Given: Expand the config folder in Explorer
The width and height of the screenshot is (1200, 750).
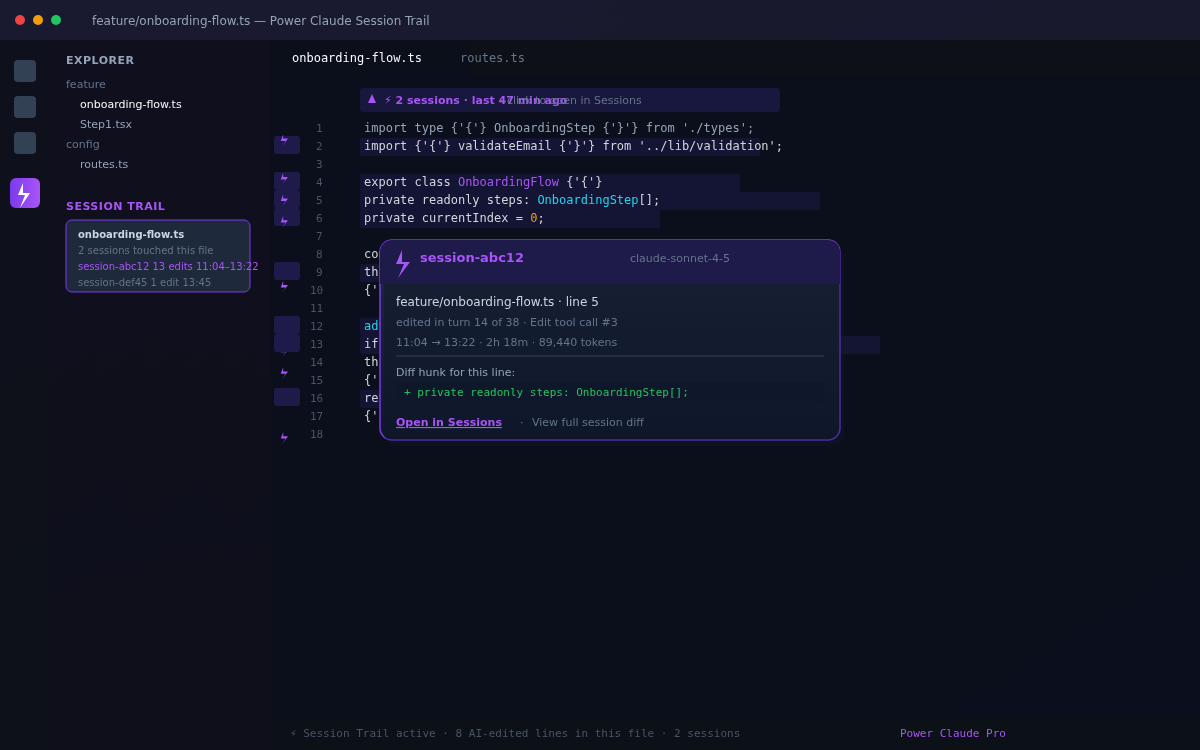Looking at the screenshot, I should coord(83,145).
